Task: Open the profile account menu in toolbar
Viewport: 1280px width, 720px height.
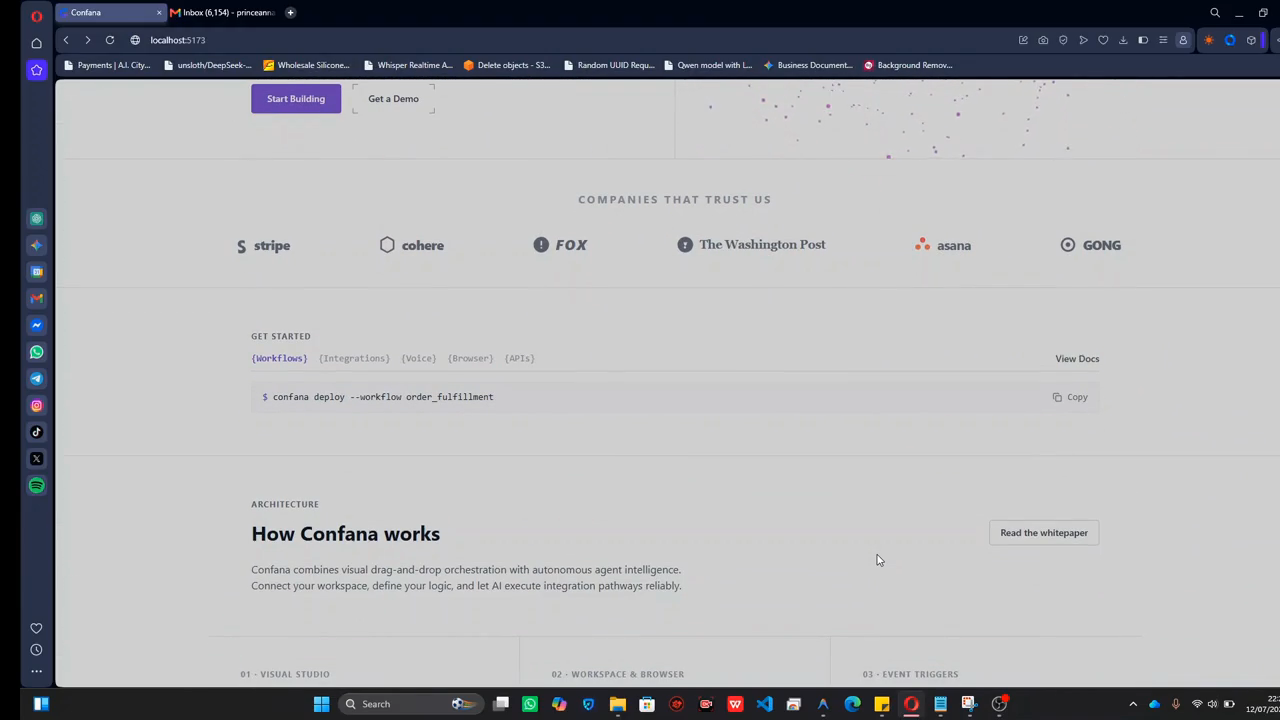Action: (x=1183, y=40)
